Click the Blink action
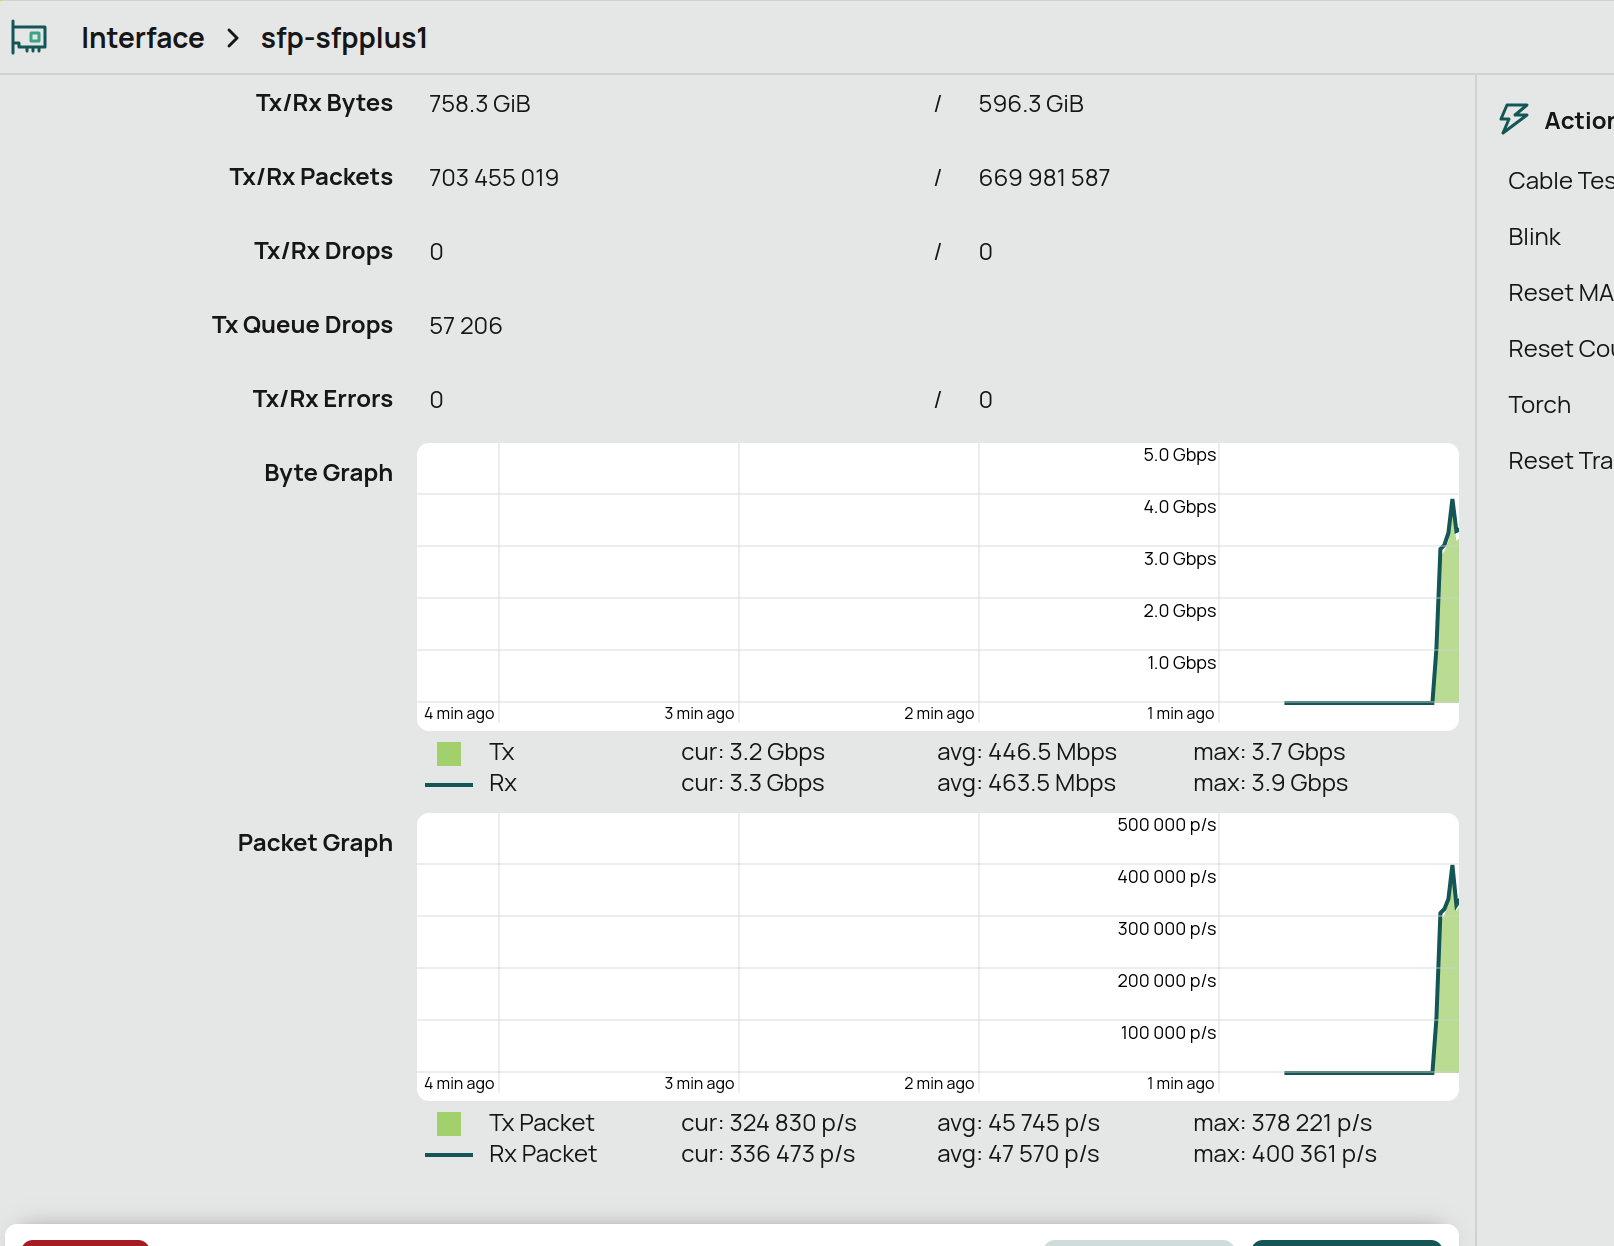 pos(1534,237)
